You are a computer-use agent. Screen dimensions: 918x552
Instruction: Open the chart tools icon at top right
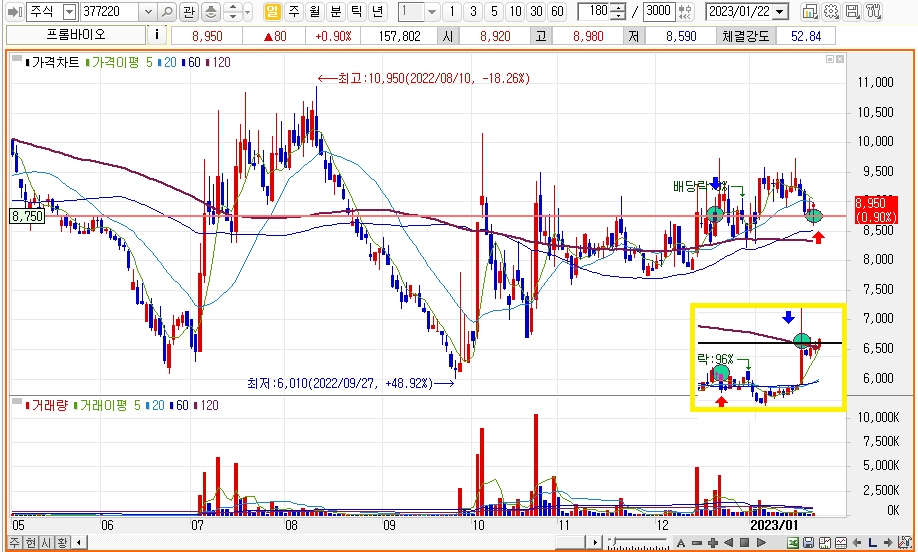pyautogui.click(x=874, y=11)
